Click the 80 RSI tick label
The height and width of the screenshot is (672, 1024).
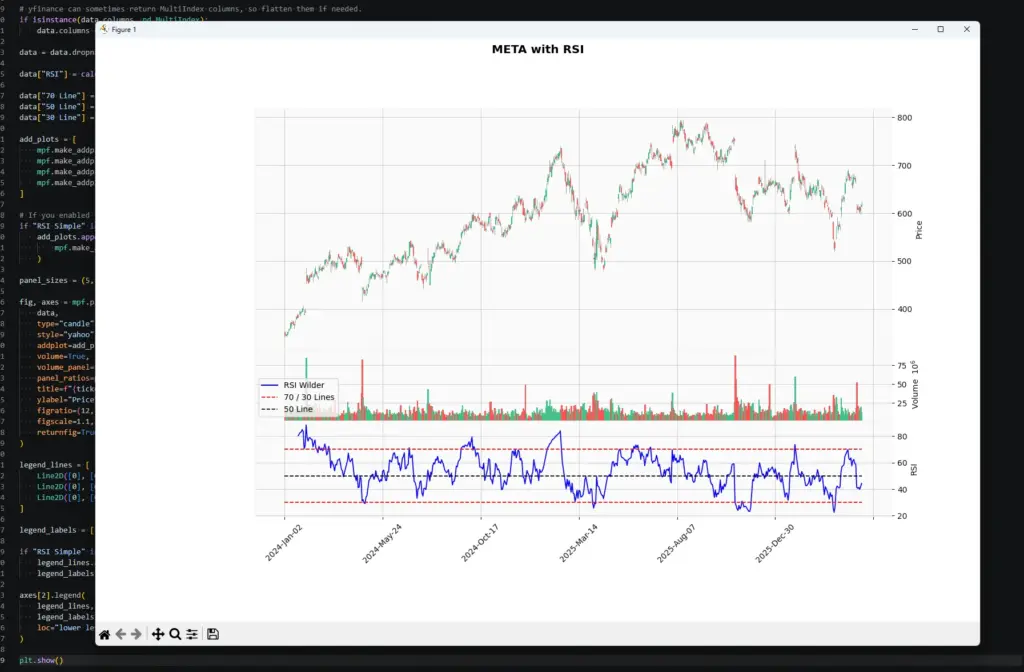[x=902, y=437]
